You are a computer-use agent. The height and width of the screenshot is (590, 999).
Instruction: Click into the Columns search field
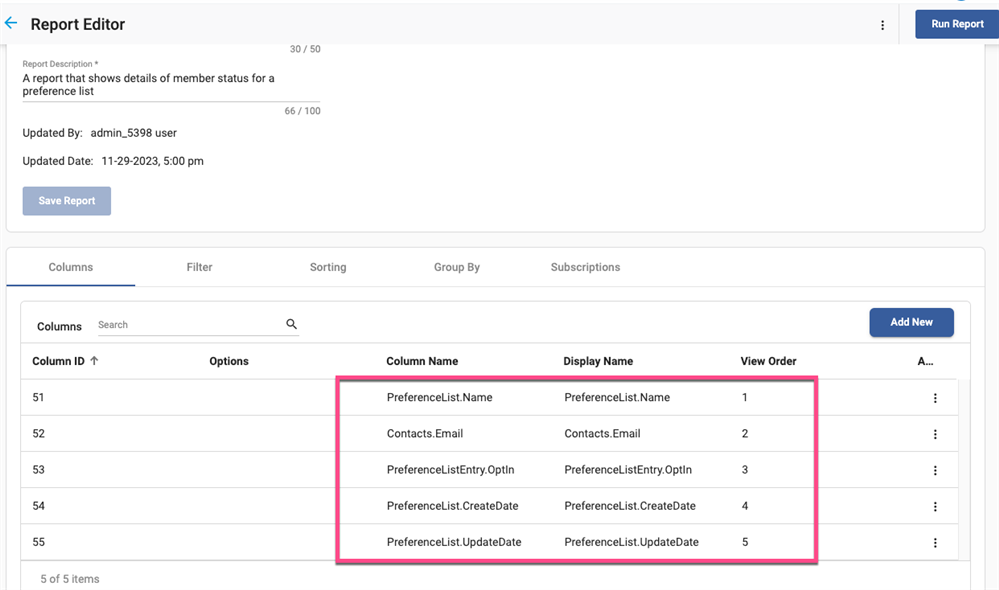click(188, 325)
